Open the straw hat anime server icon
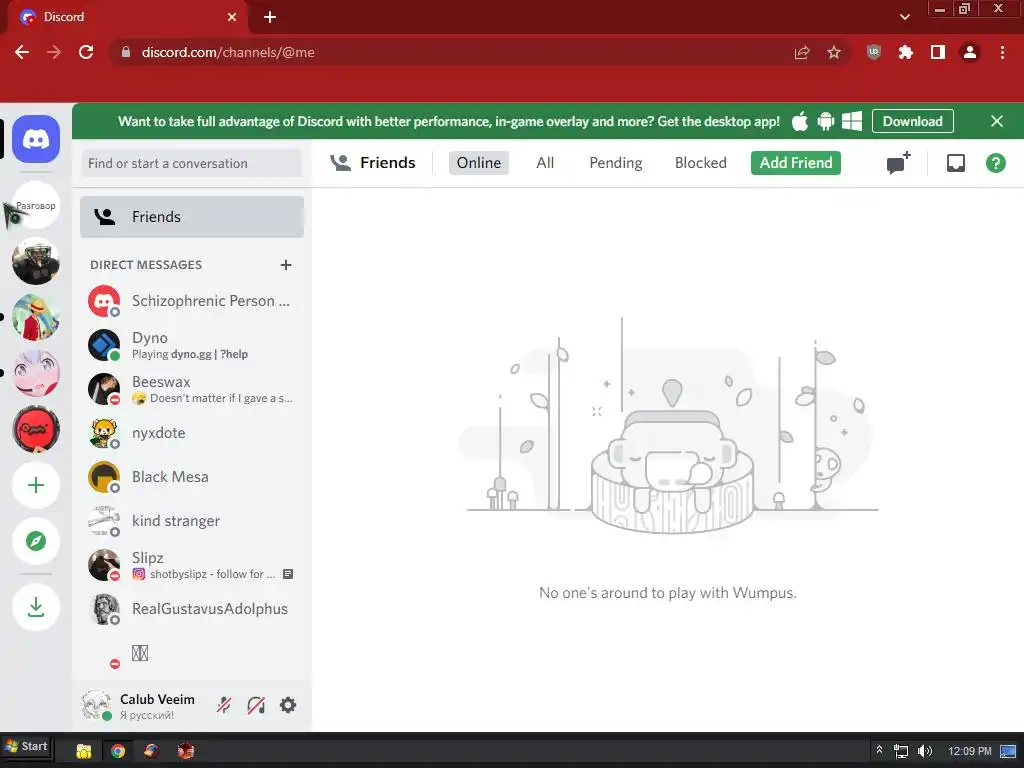 coord(36,317)
